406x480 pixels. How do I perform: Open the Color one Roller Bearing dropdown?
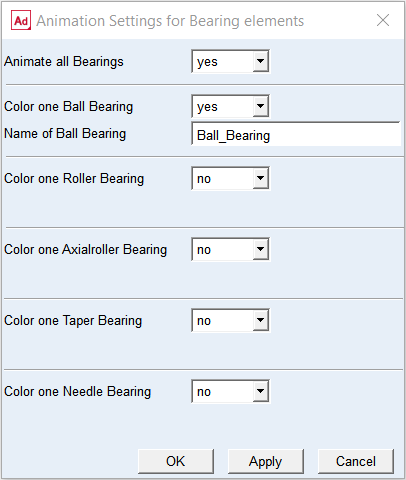230,179
